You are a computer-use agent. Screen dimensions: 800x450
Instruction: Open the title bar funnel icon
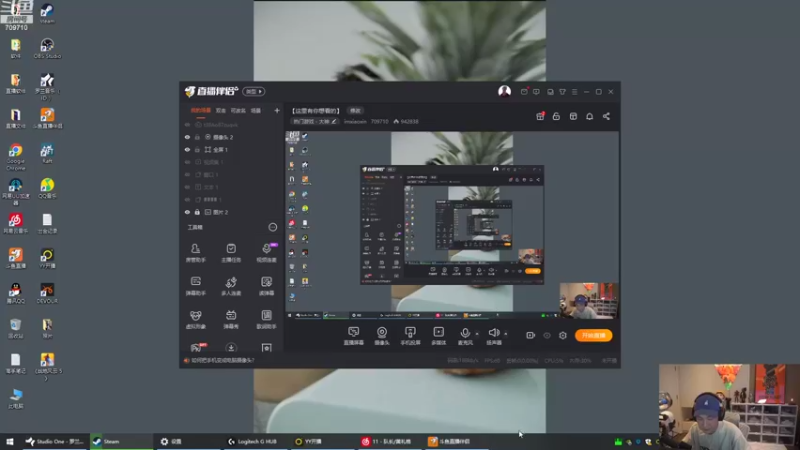pyautogui.click(x=562, y=92)
